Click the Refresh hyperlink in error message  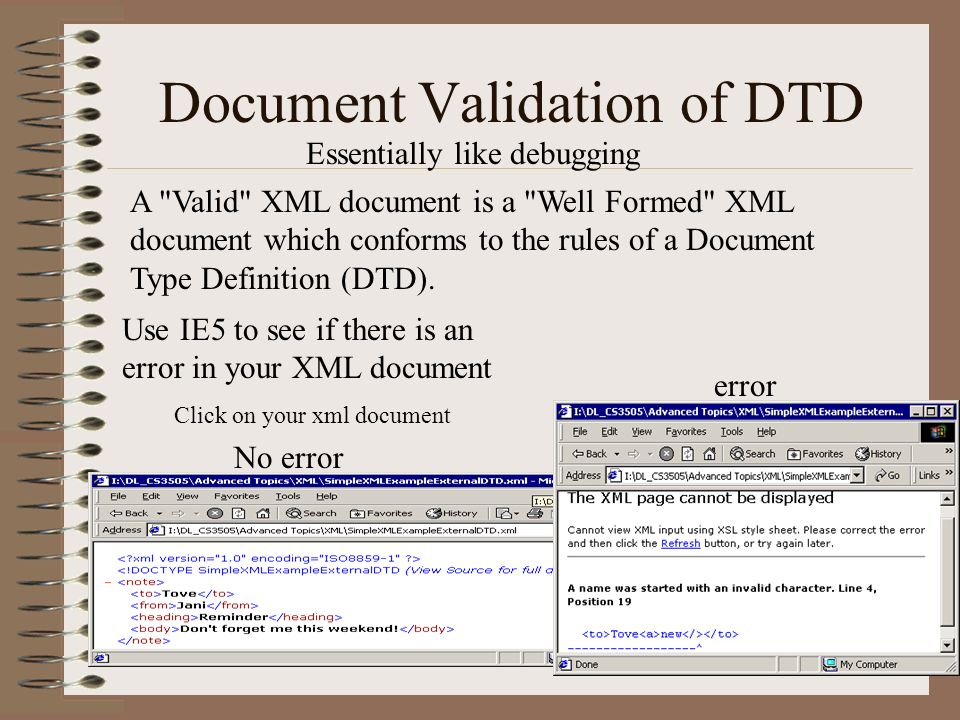(x=680, y=544)
